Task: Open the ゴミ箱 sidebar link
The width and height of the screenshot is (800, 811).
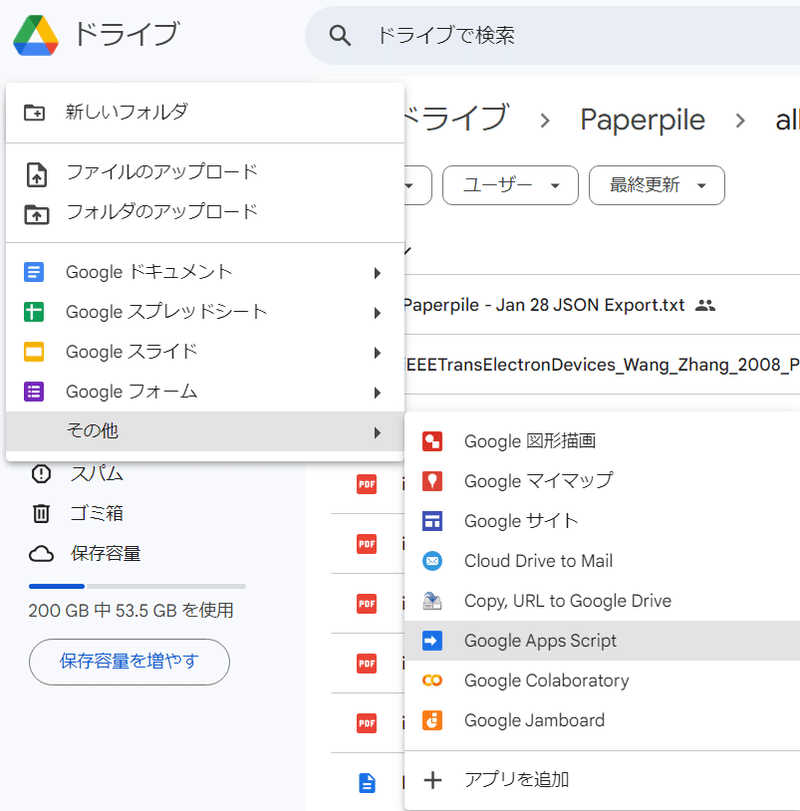Action: (97, 514)
